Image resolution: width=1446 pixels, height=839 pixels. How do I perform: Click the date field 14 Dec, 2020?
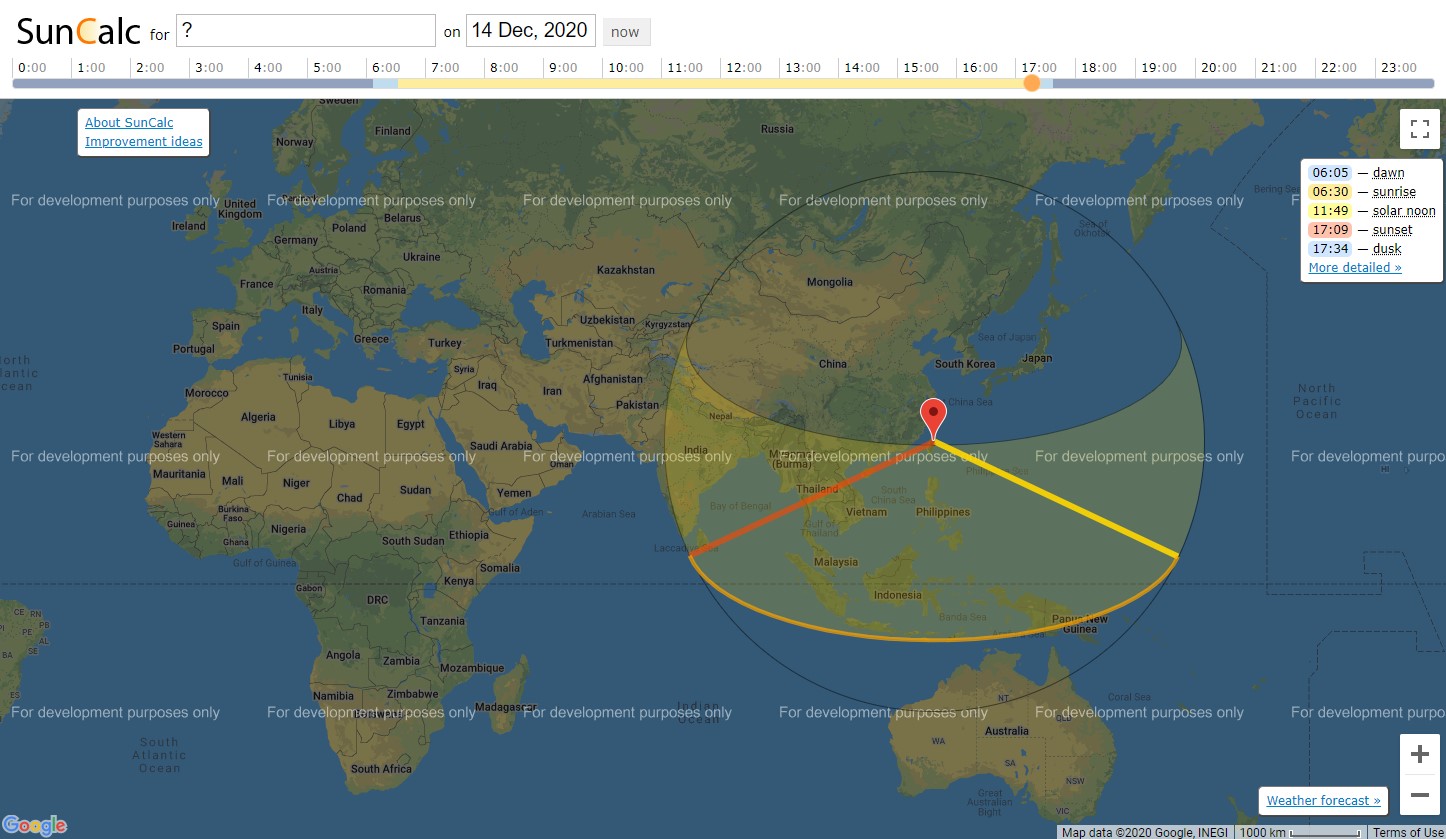(530, 30)
